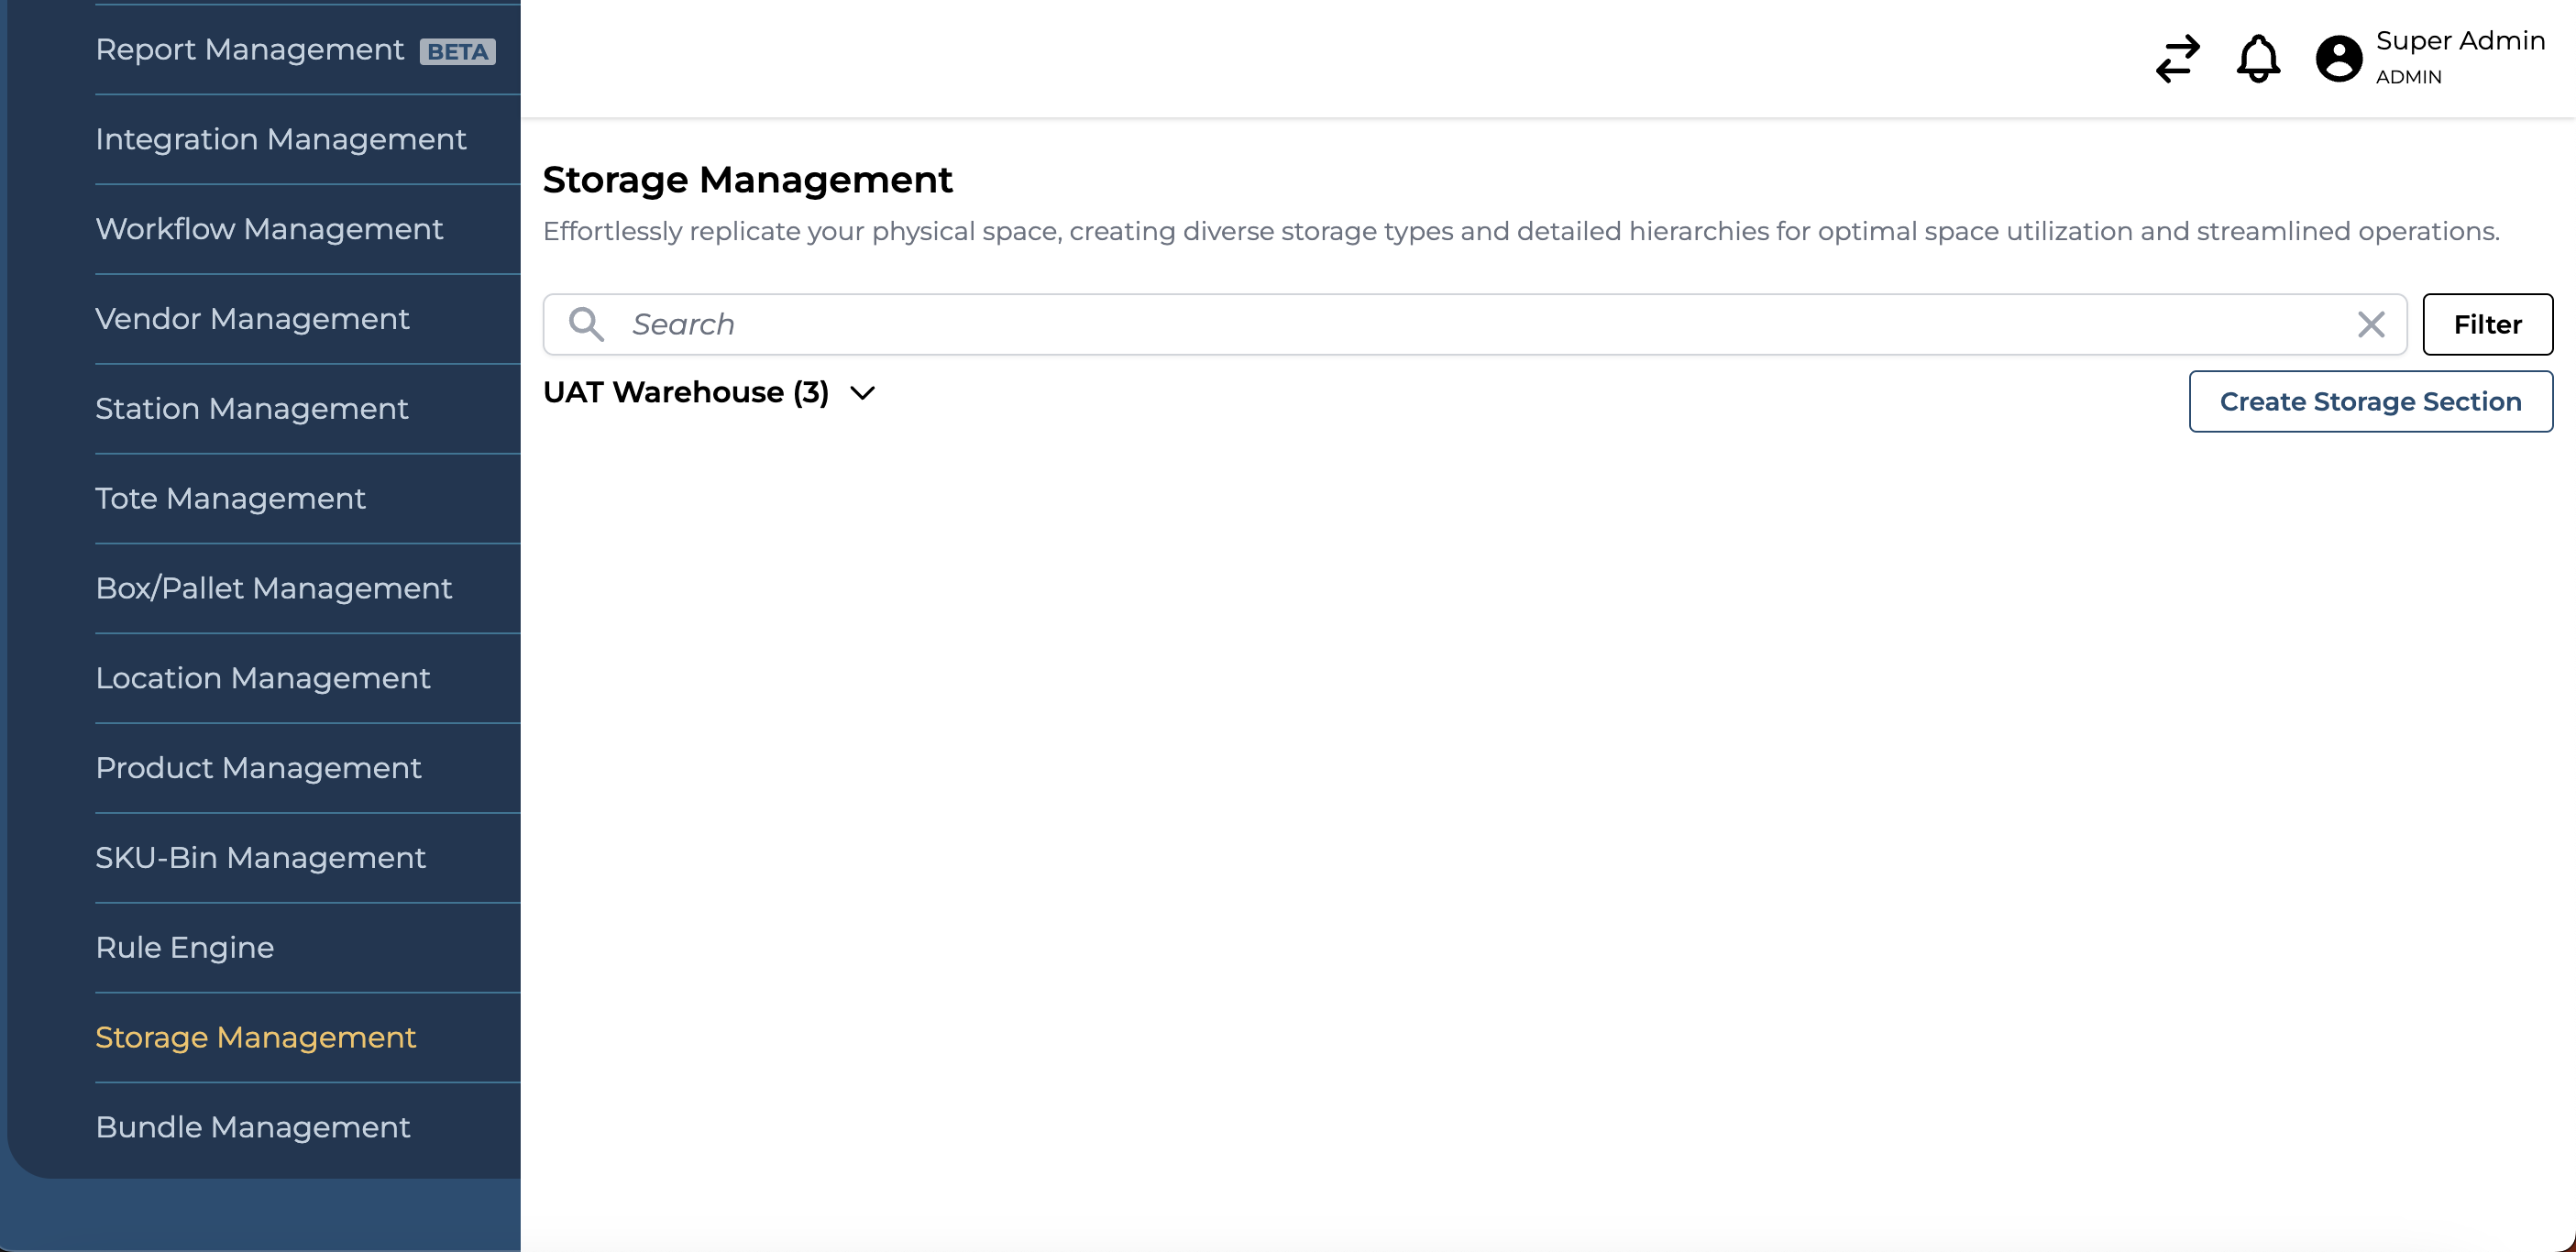Click the Super Admin profile avatar icon
The height and width of the screenshot is (1252, 2576).
click(2338, 59)
